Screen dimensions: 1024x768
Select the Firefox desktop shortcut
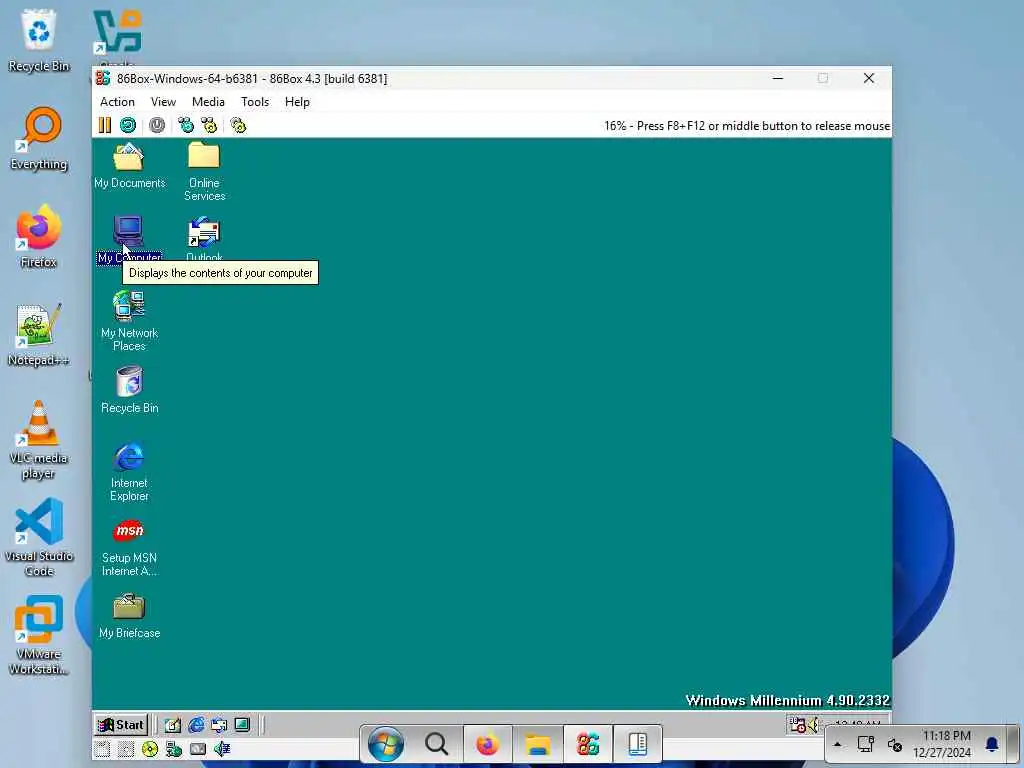click(39, 236)
